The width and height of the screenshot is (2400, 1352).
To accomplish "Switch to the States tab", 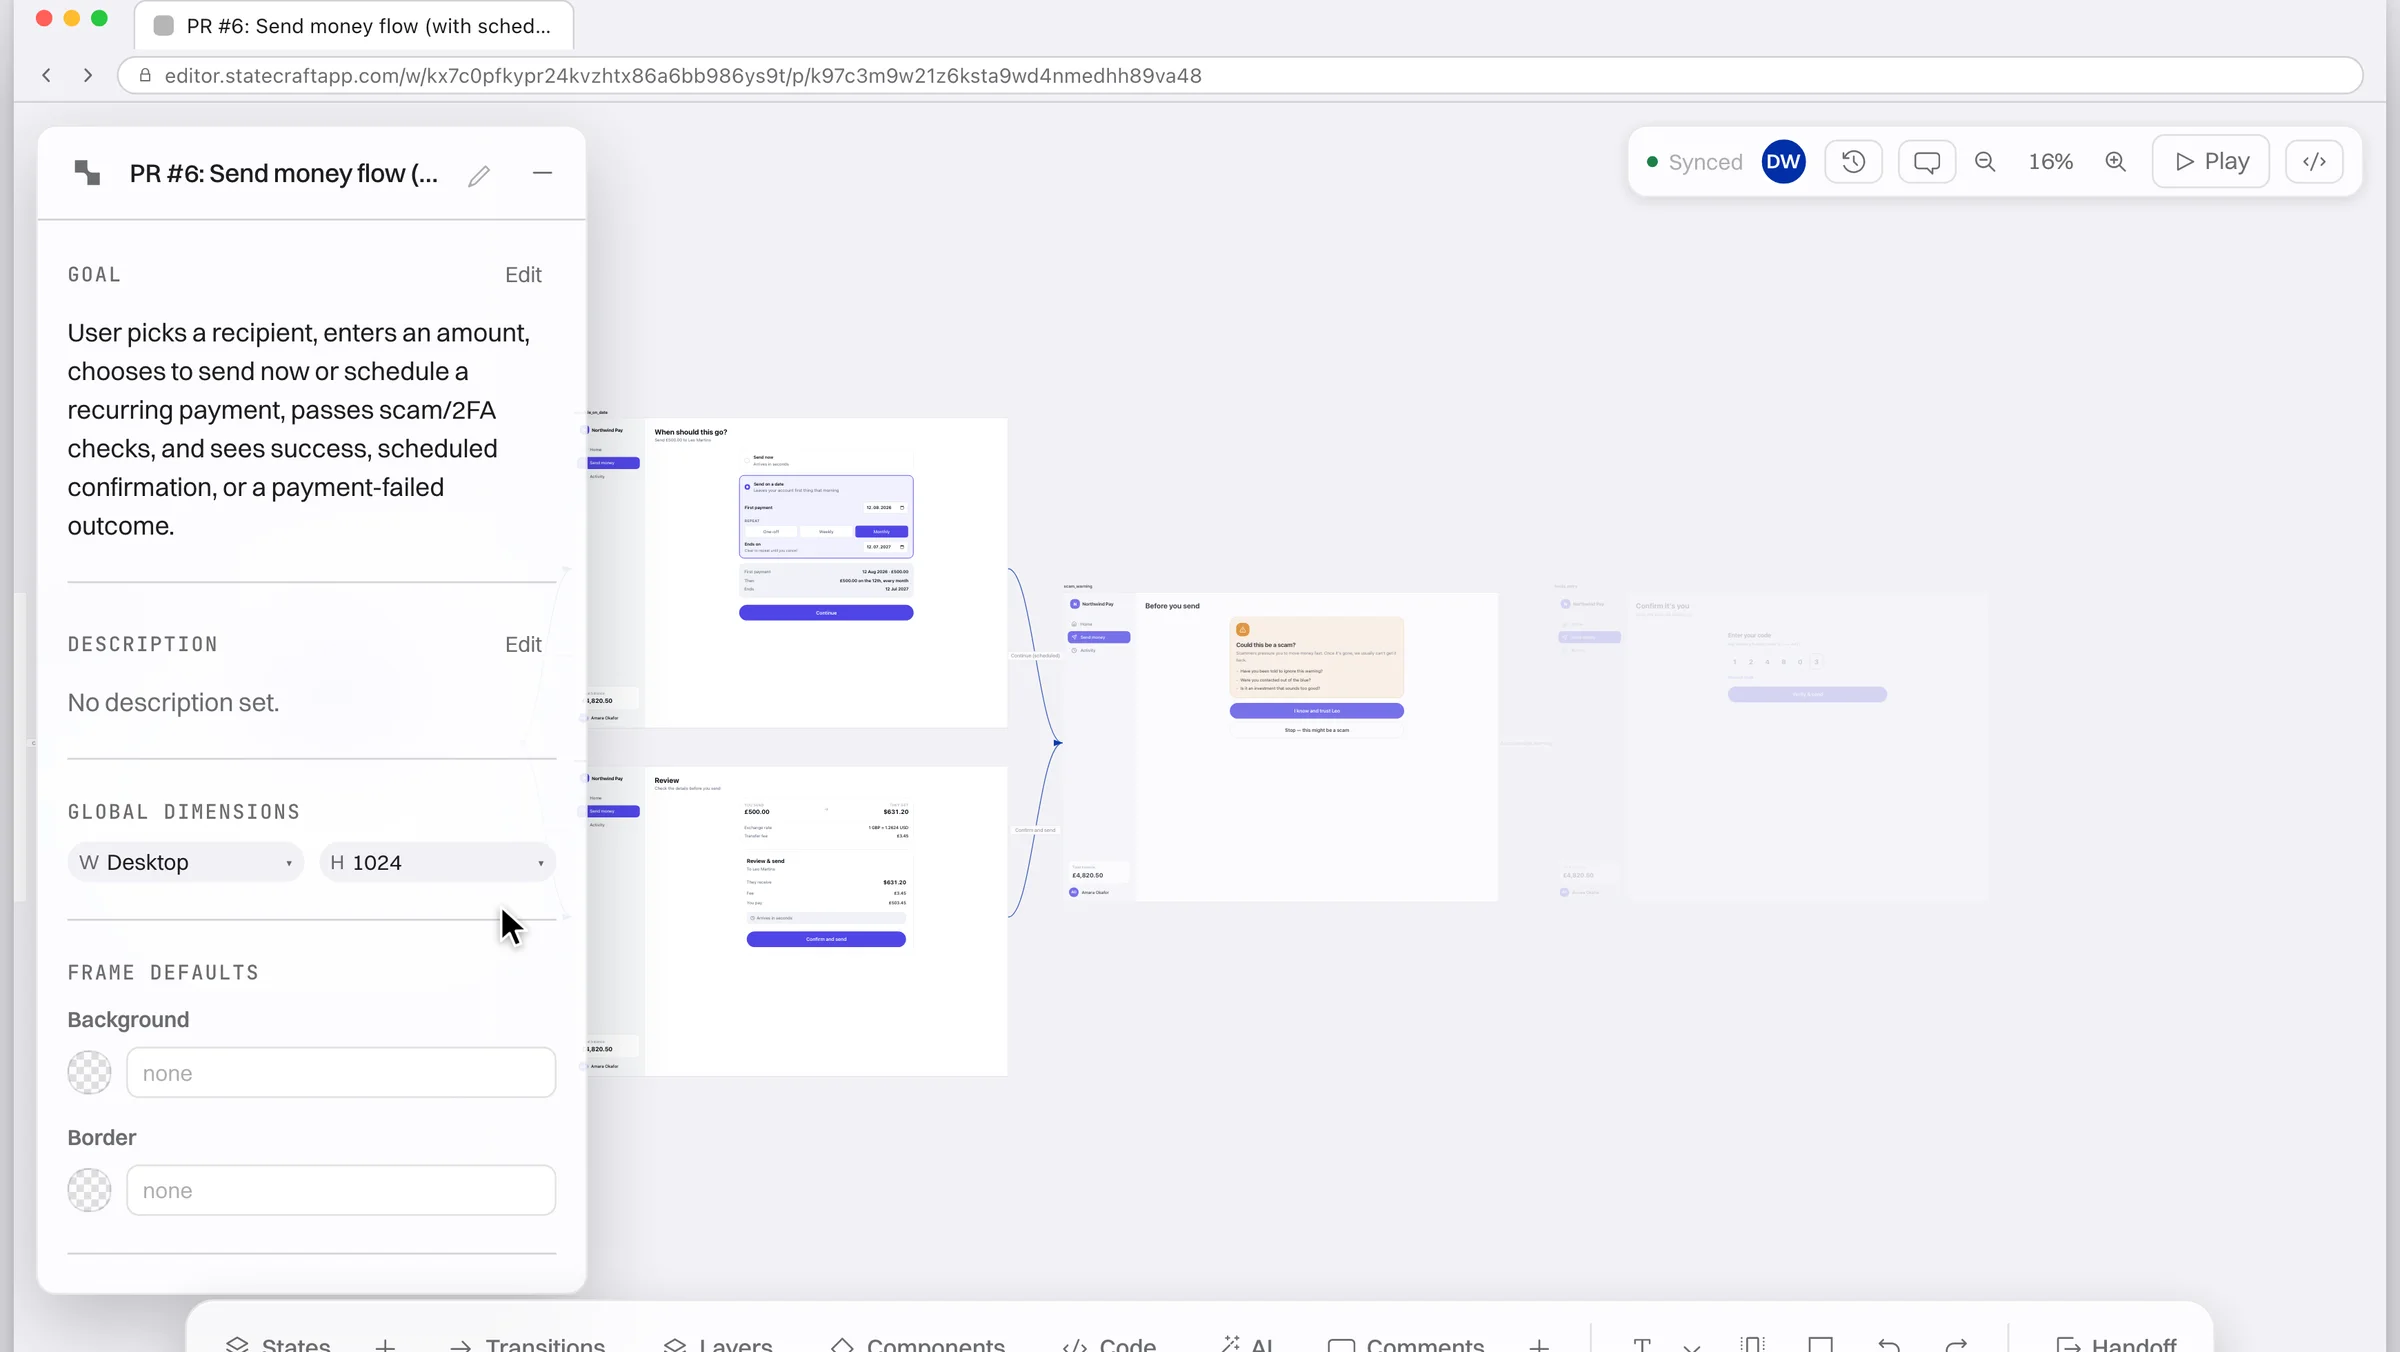I will point(278,1344).
